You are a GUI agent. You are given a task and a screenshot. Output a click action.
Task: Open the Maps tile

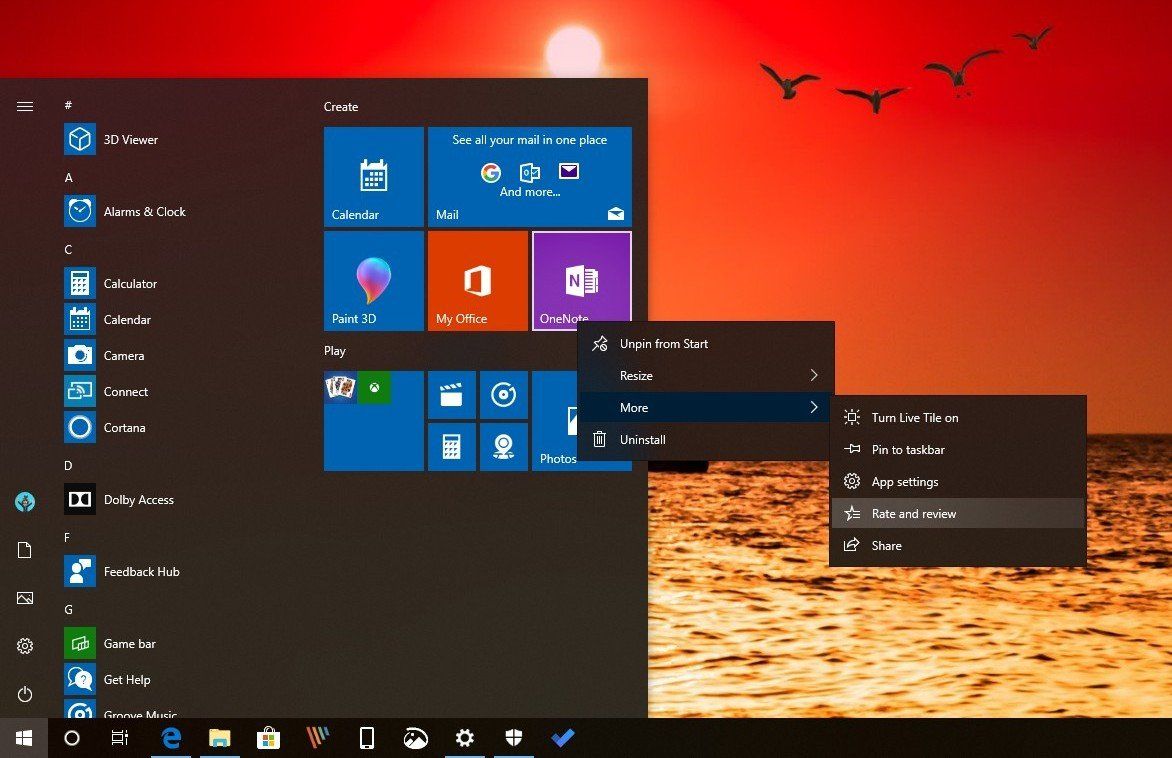point(503,446)
